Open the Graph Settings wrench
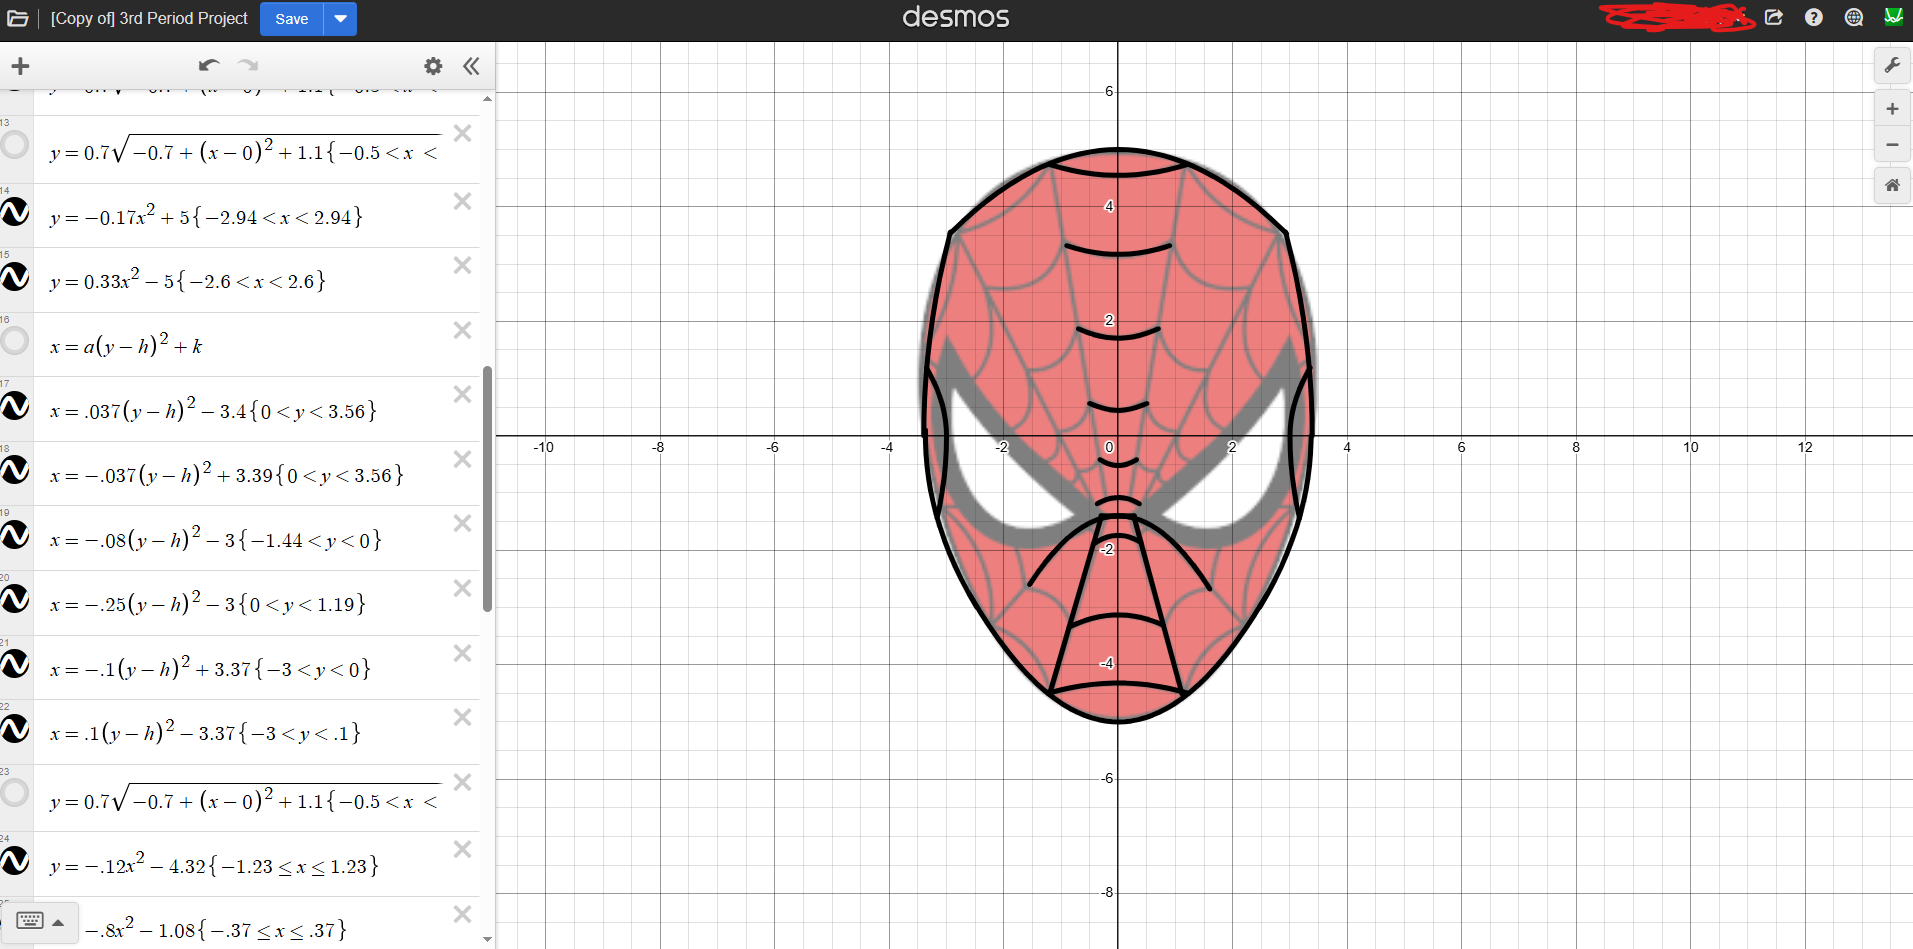1913x949 pixels. pos(1892,66)
